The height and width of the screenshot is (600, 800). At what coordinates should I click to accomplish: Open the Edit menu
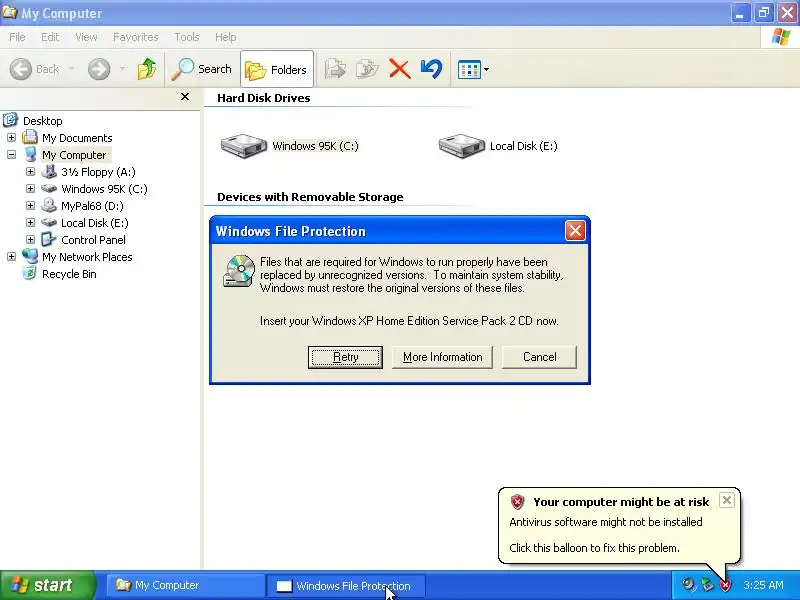click(49, 37)
